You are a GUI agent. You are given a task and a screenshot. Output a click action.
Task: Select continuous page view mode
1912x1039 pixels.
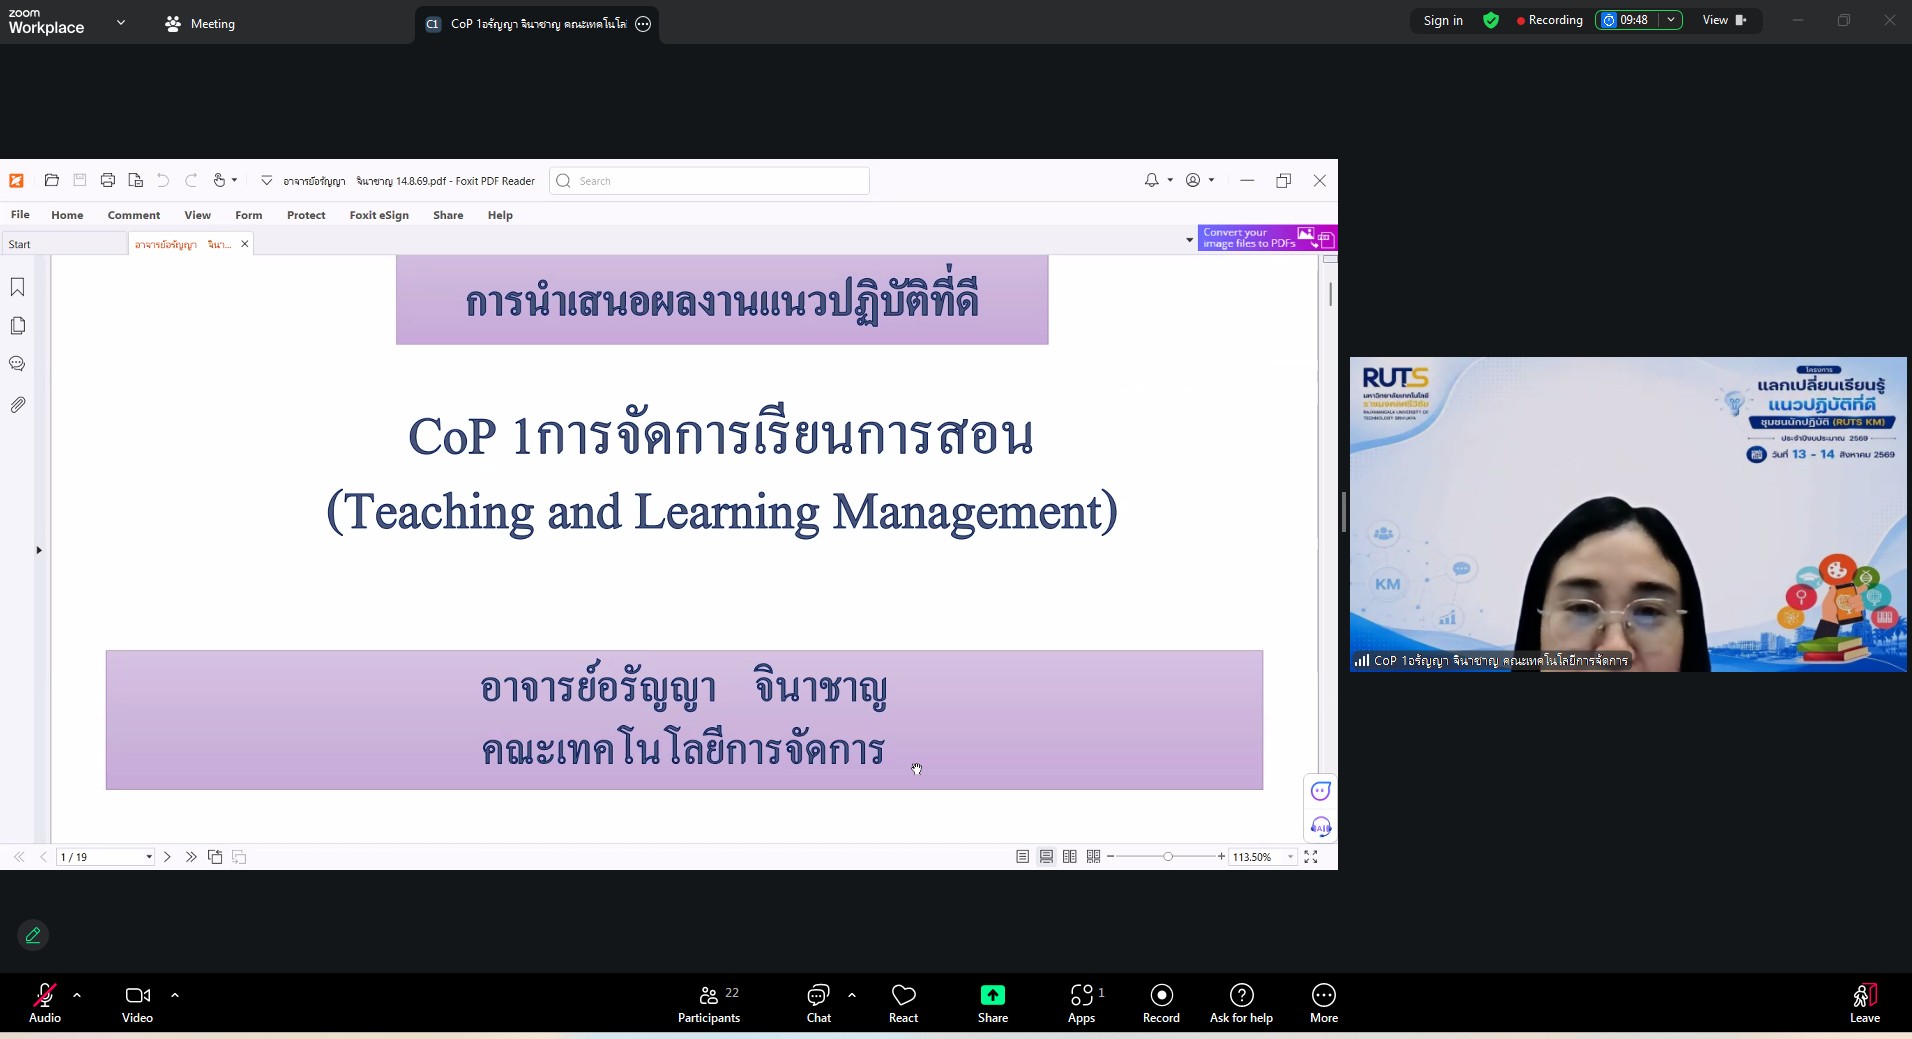click(1046, 857)
